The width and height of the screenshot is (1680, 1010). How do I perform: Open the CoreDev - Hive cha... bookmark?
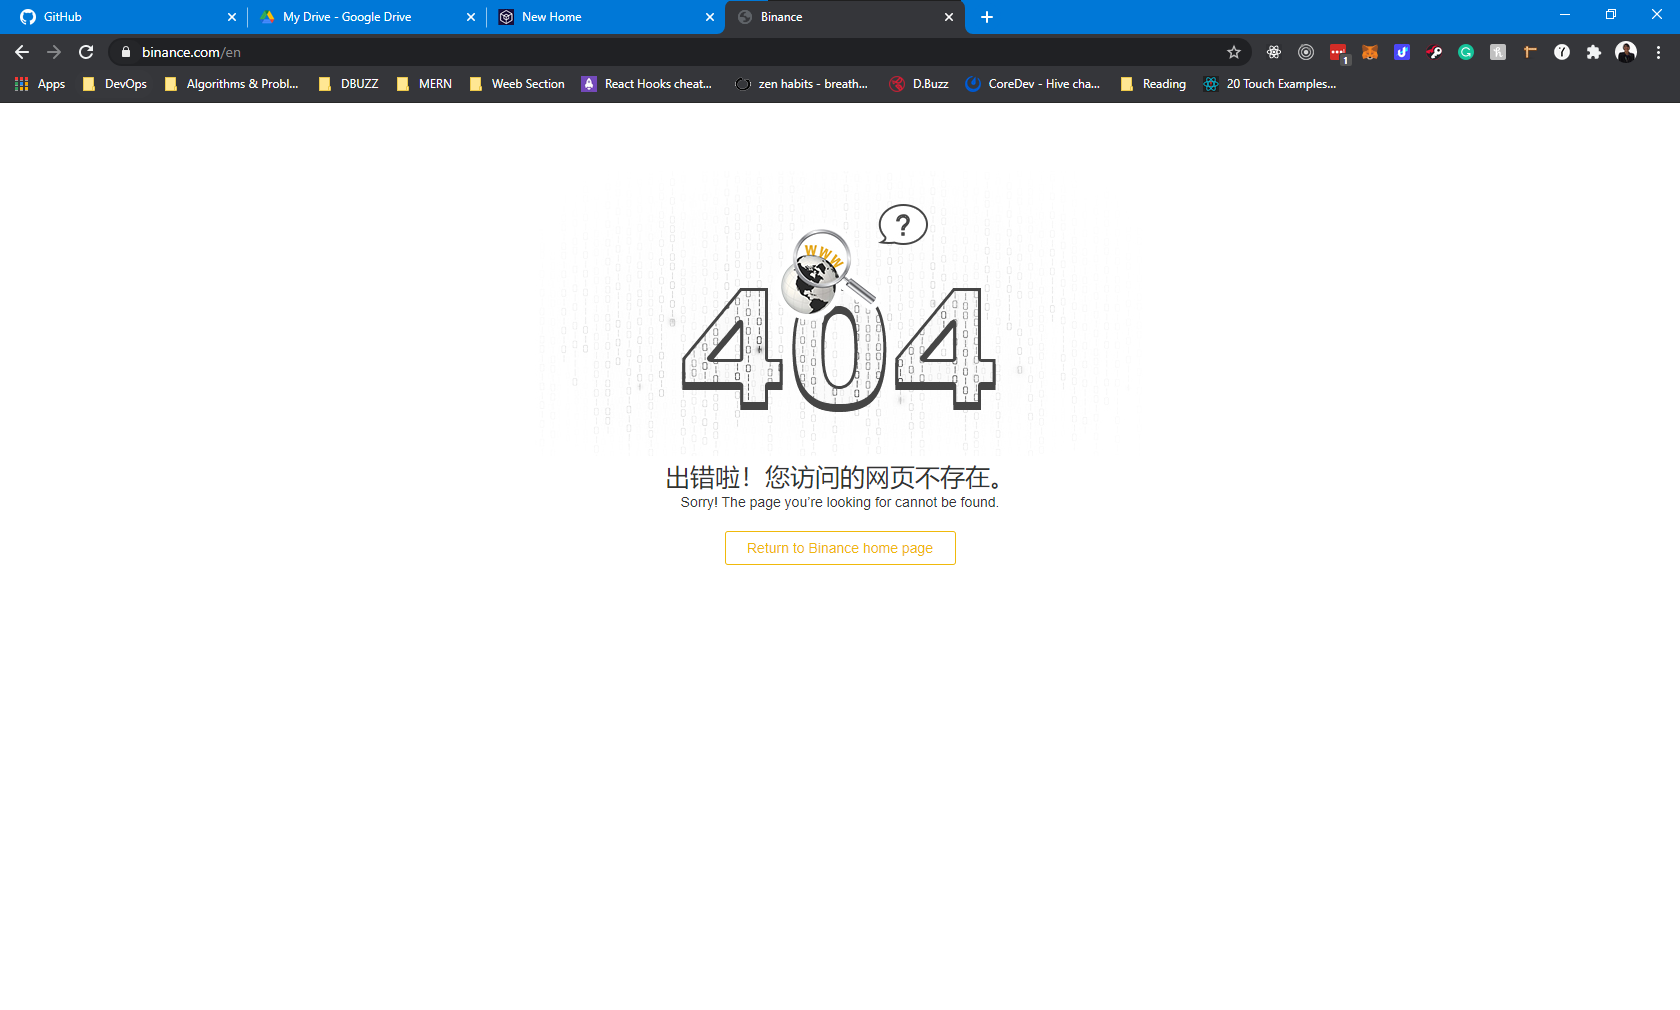1033,84
